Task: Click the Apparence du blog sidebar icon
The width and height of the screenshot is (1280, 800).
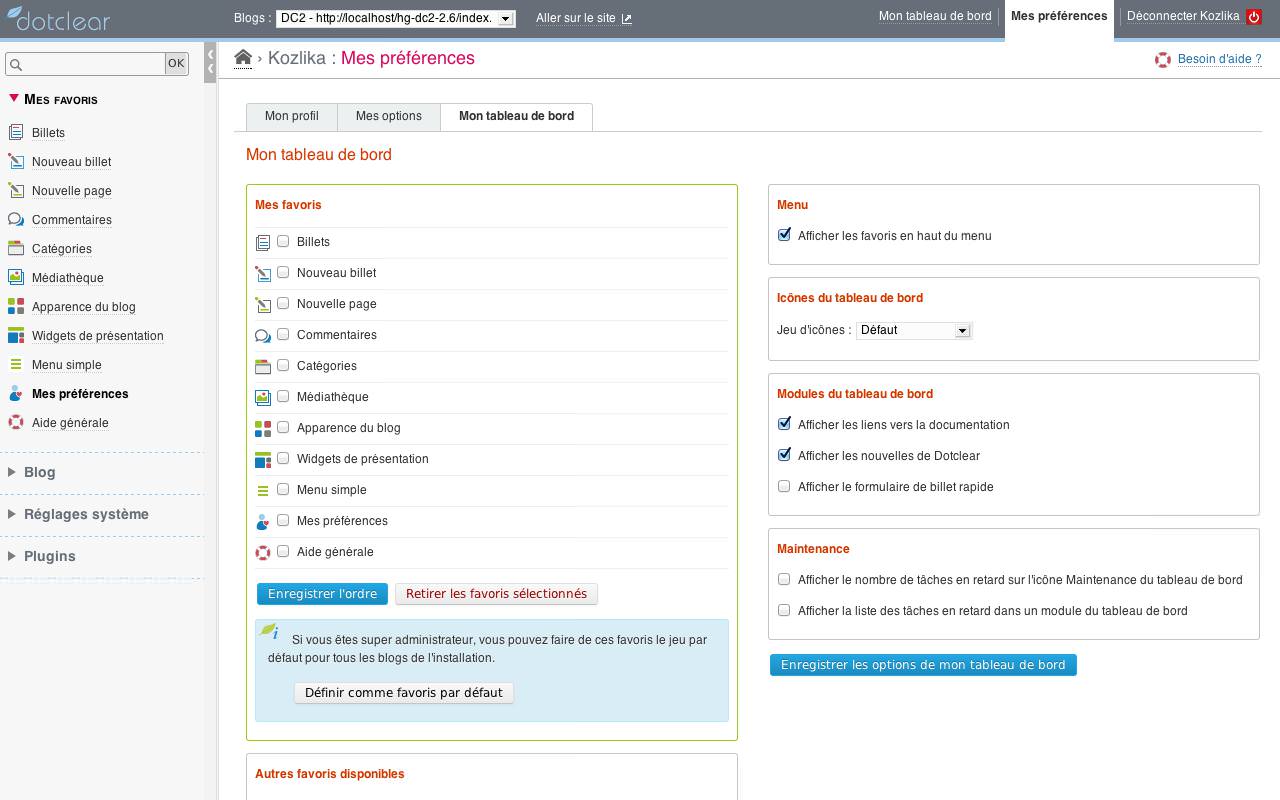Action: pyautogui.click(x=16, y=307)
